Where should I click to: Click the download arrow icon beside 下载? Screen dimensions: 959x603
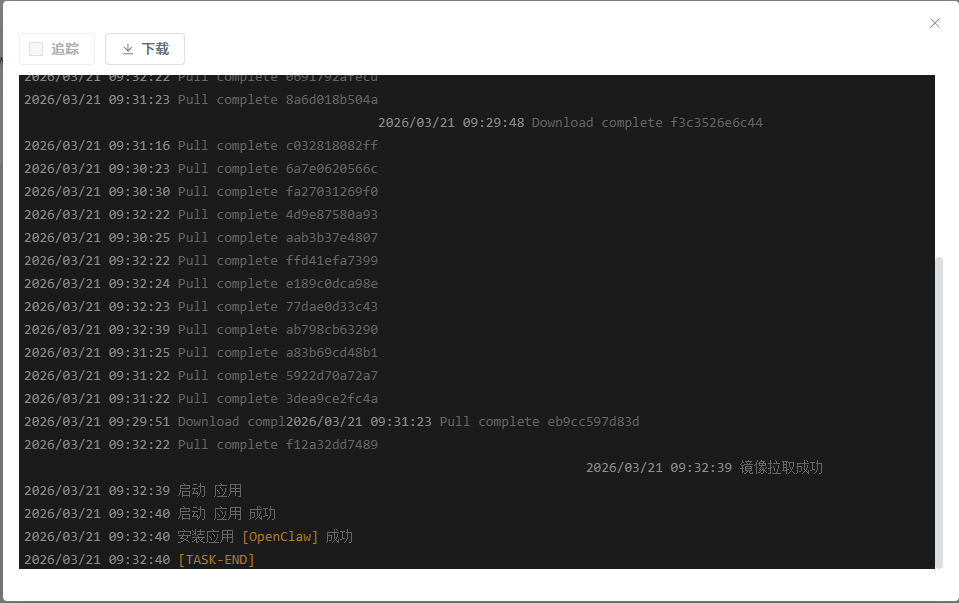[128, 49]
